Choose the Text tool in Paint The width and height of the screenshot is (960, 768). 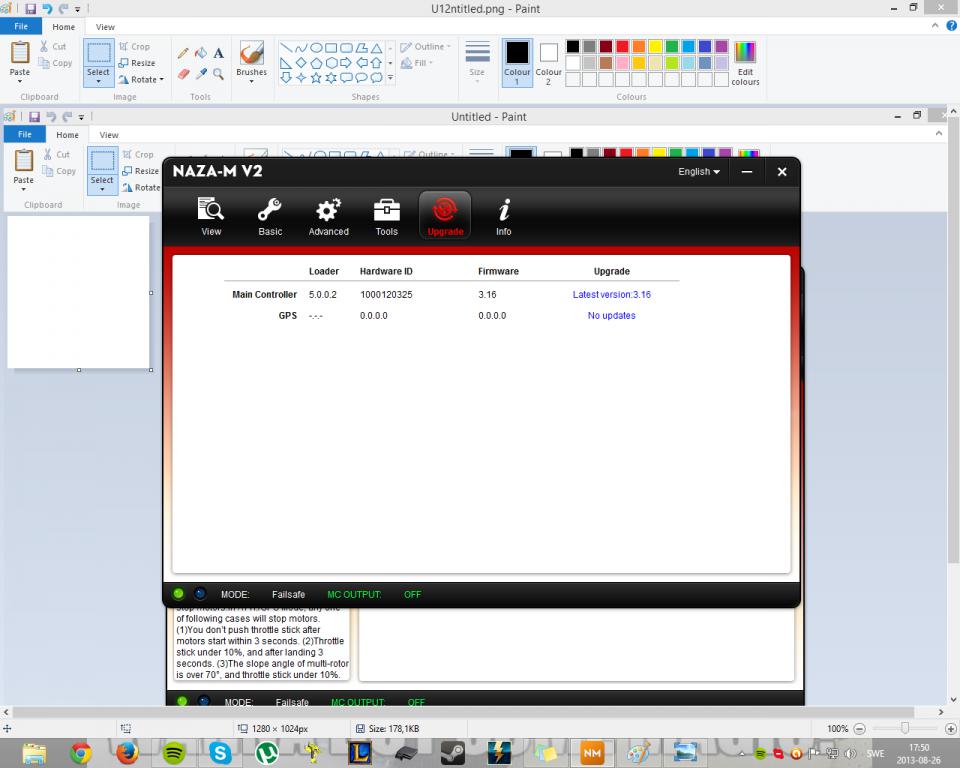pos(219,53)
